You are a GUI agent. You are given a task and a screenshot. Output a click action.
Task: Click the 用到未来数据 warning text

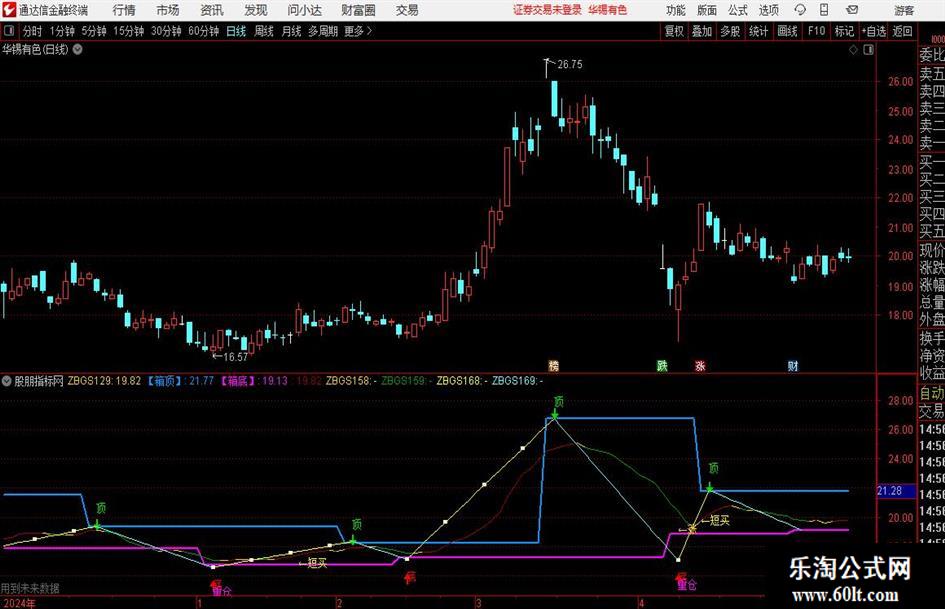(x=30, y=588)
